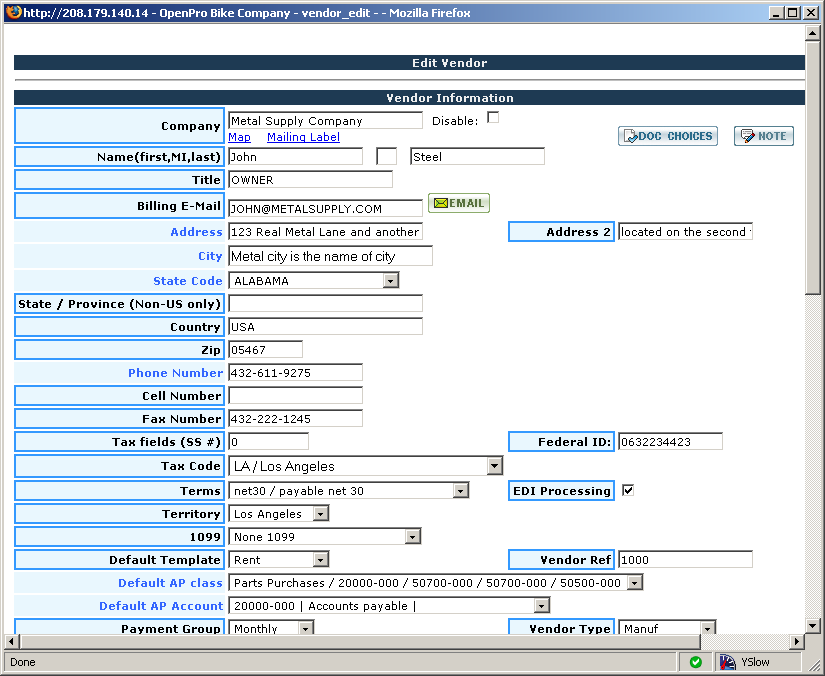Click the Phone Number text field
This screenshot has height=676, width=825.
pyautogui.click(x=295, y=373)
